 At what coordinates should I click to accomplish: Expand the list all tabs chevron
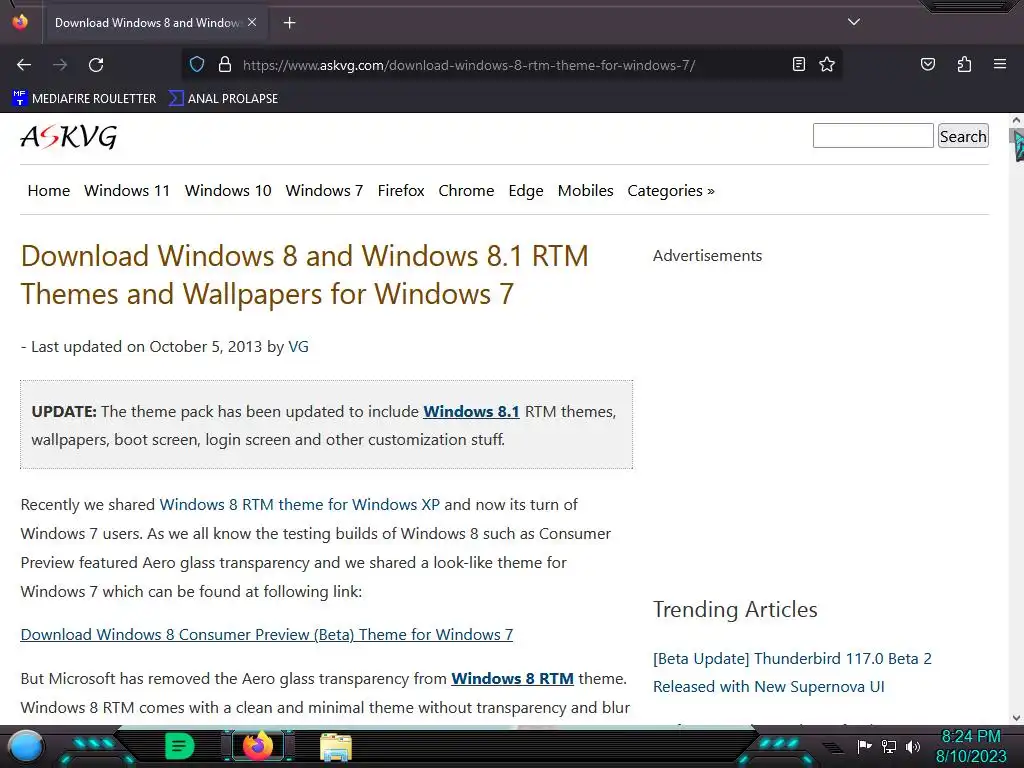coord(854,22)
